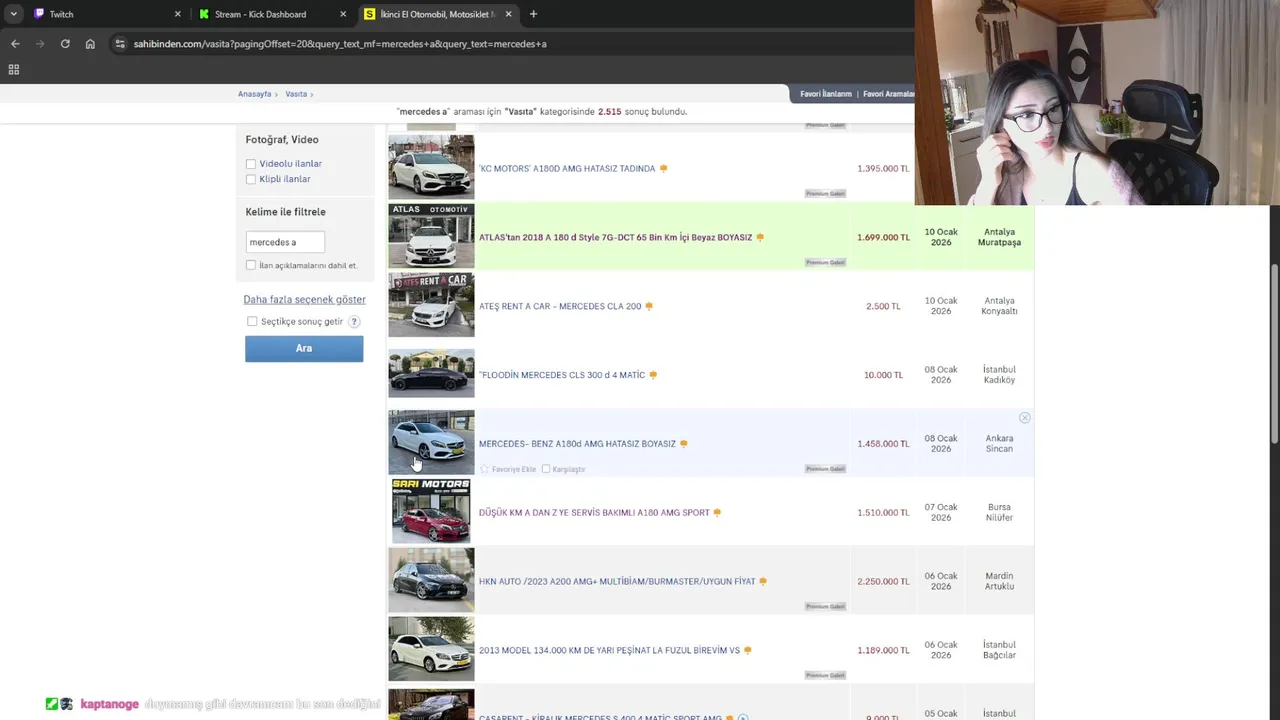This screenshot has width=1280, height=720.
Task: Add the A180d Ankara listing to favorites
Action: tap(508, 469)
